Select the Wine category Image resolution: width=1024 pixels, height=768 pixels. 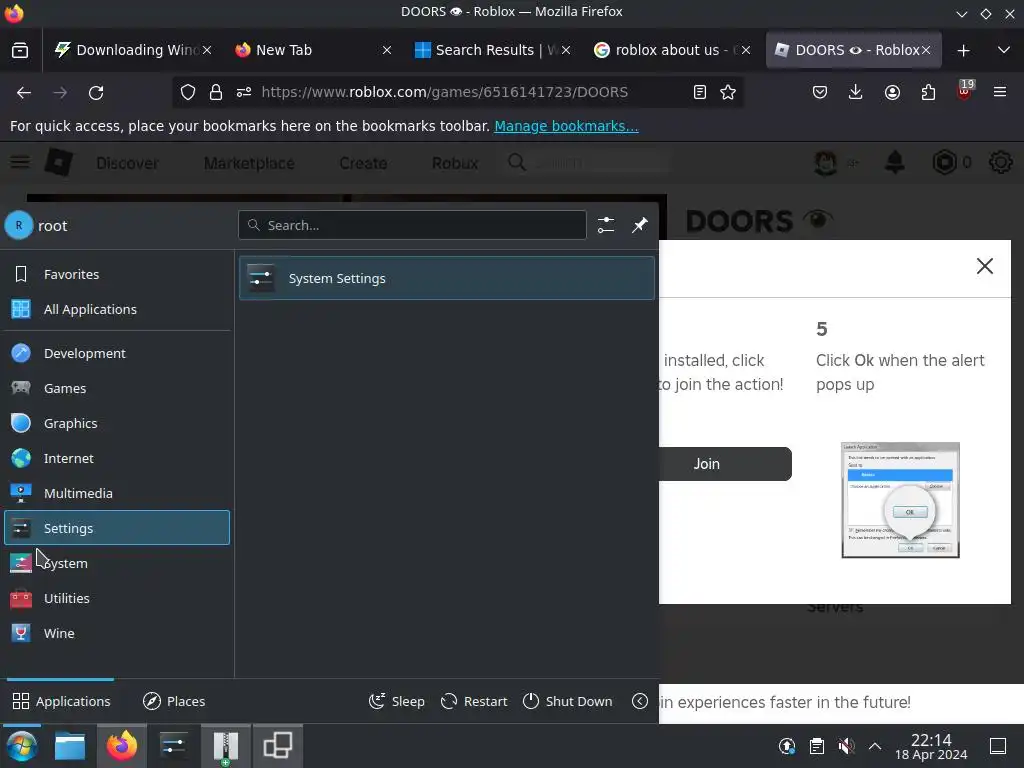[117, 633]
